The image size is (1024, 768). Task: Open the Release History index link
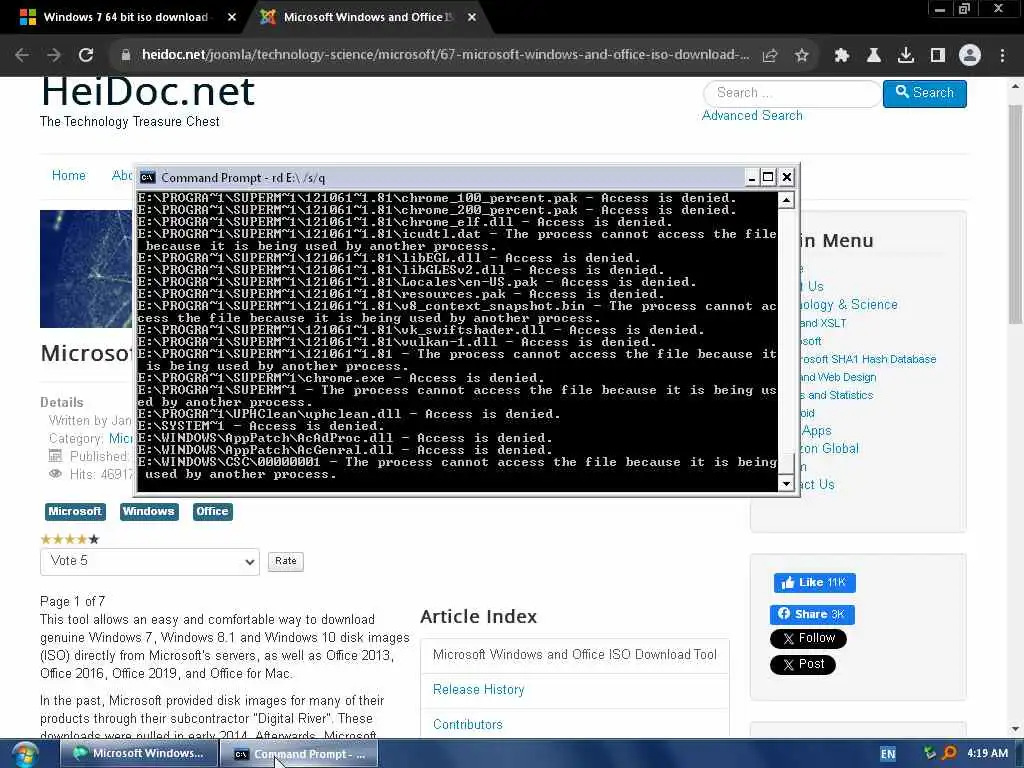click(x=479, y=690)
